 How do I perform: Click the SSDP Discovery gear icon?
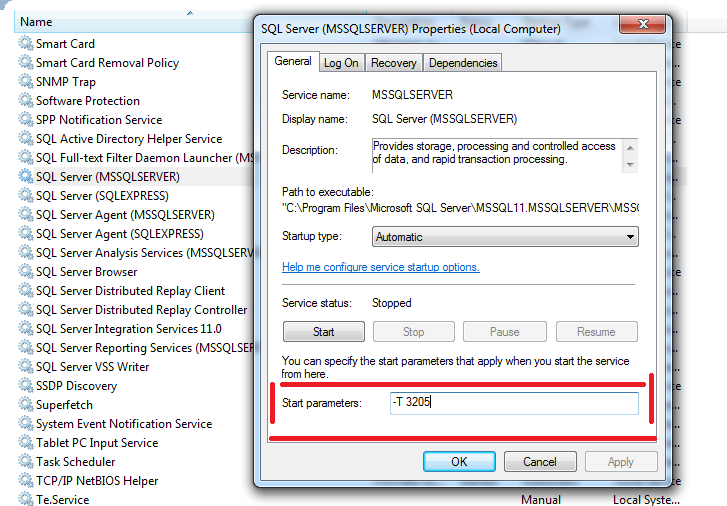point(26,385)
